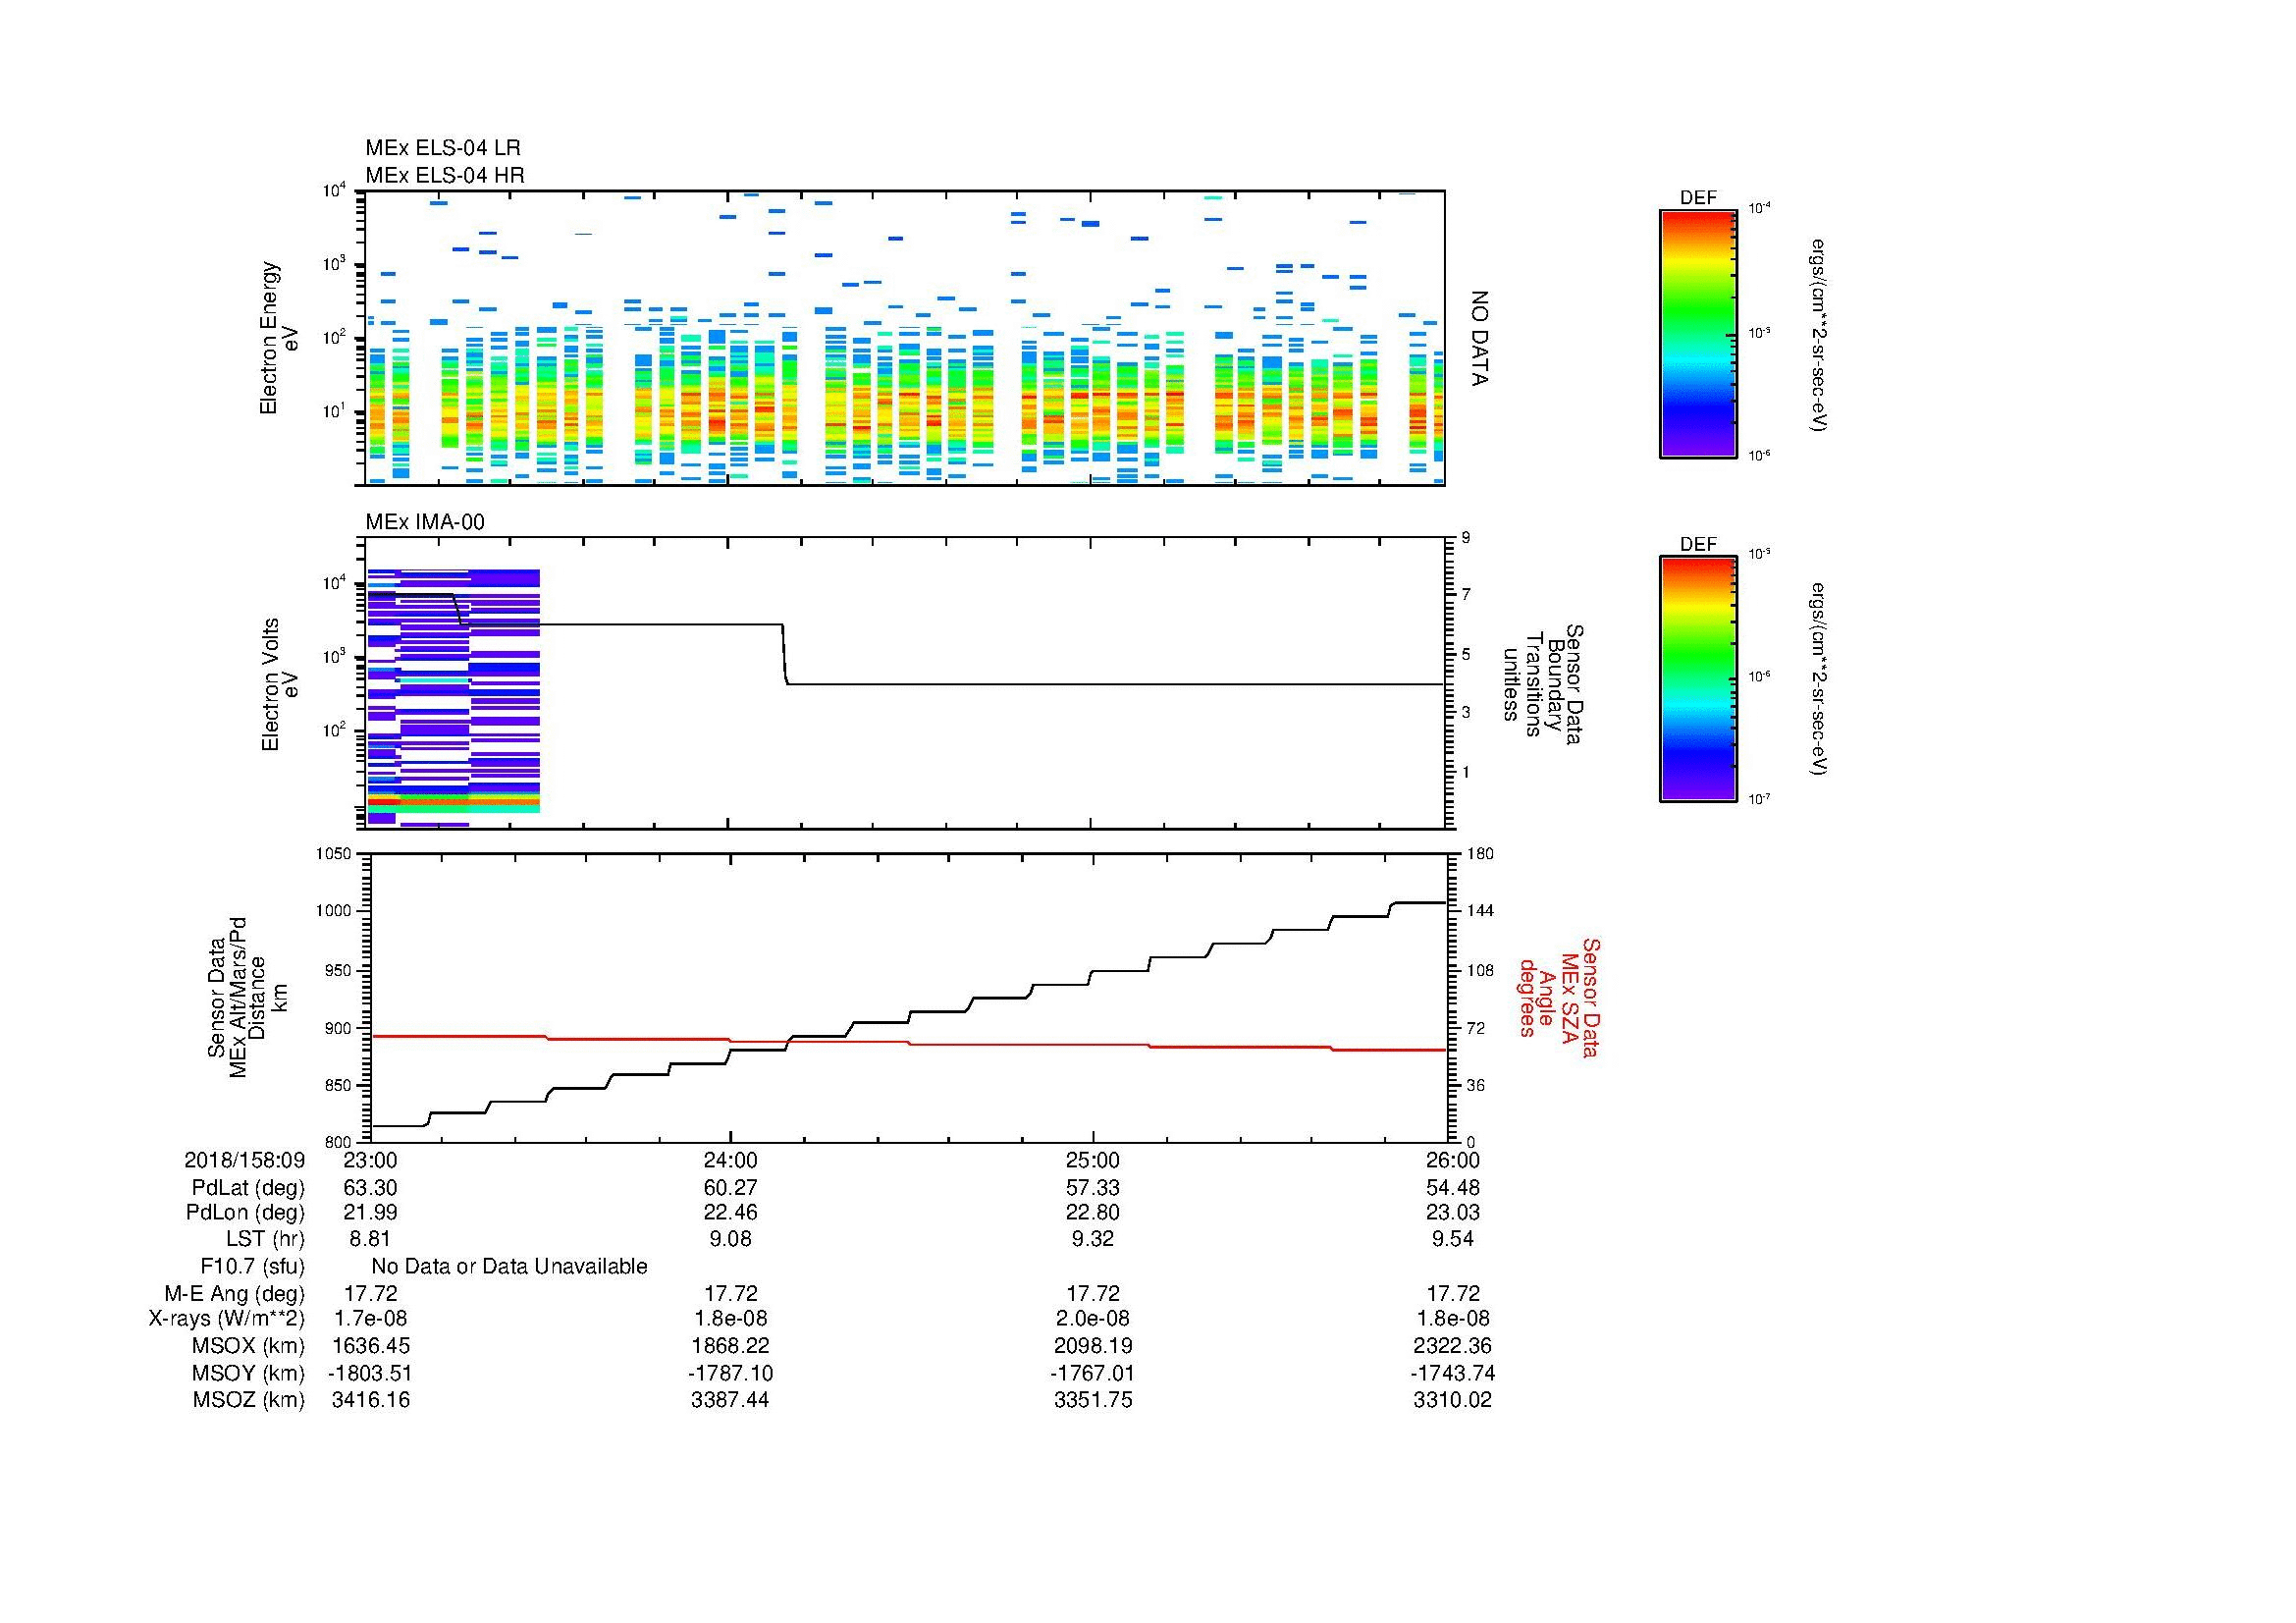This screenshot has height=1623, width=2296.
Task: Click the PdLon value '23.03'
Action: click(1453, 1213)
